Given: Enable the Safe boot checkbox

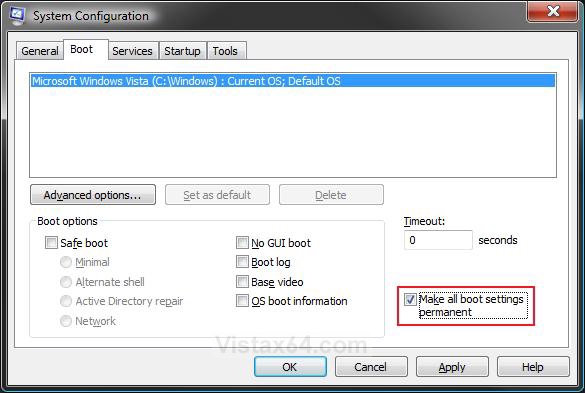Looking at the screenshot, I should 51,243.
